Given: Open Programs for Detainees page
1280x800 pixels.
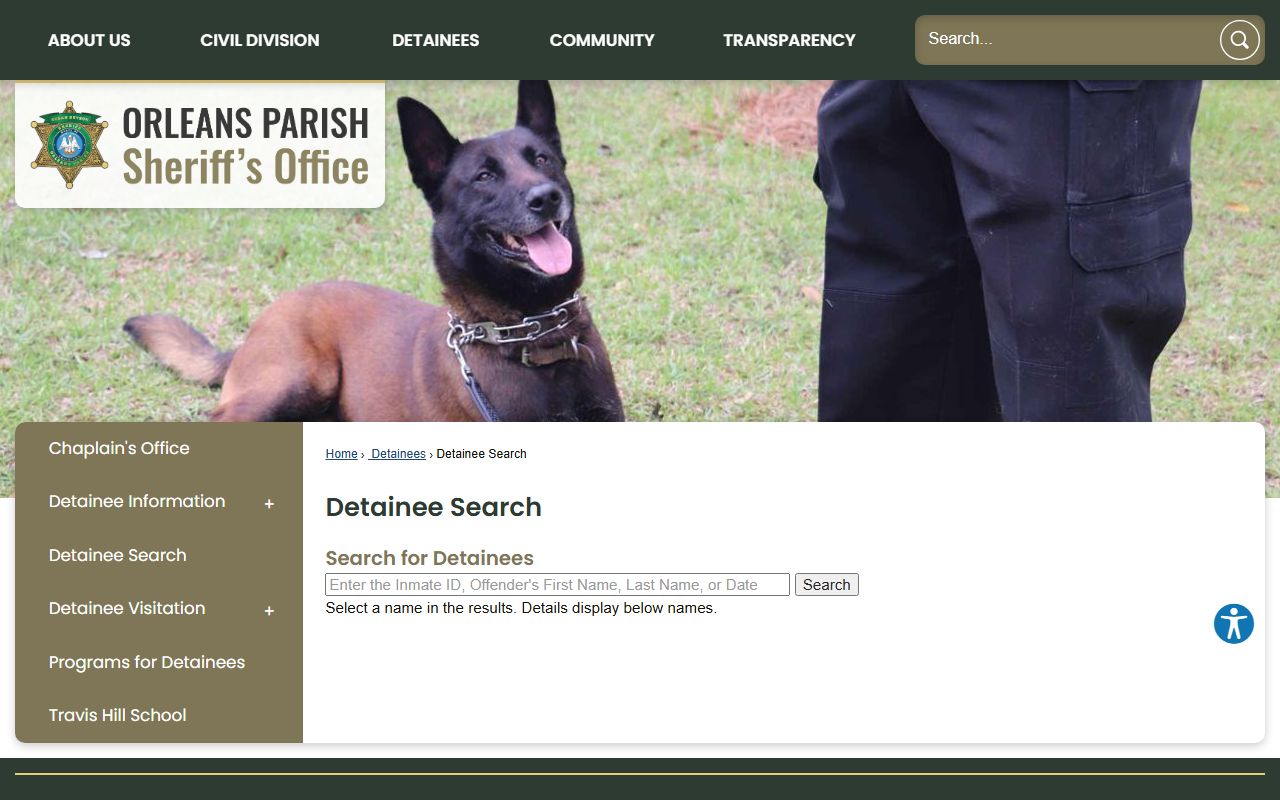Looking at the screenshot, I should point(147,662).
